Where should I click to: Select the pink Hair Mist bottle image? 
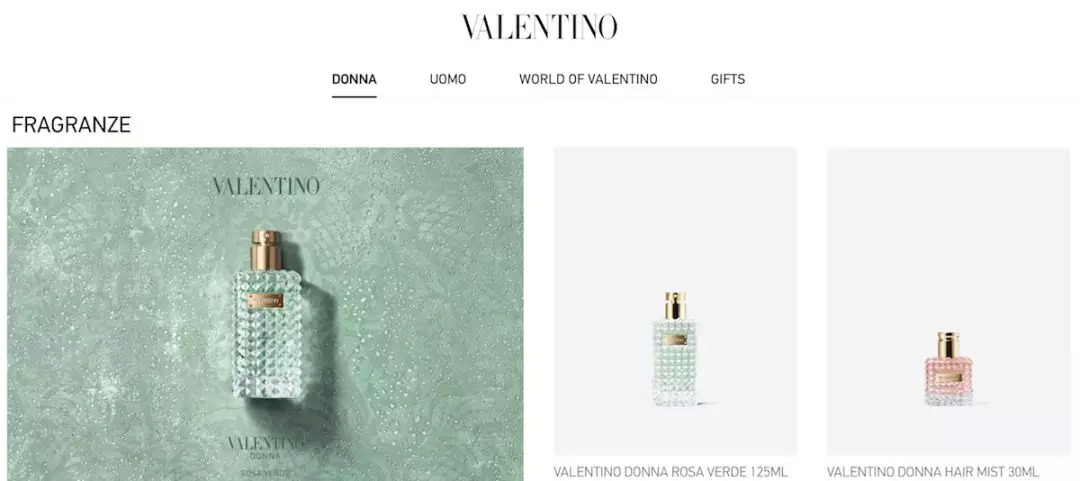click(948, 369)
